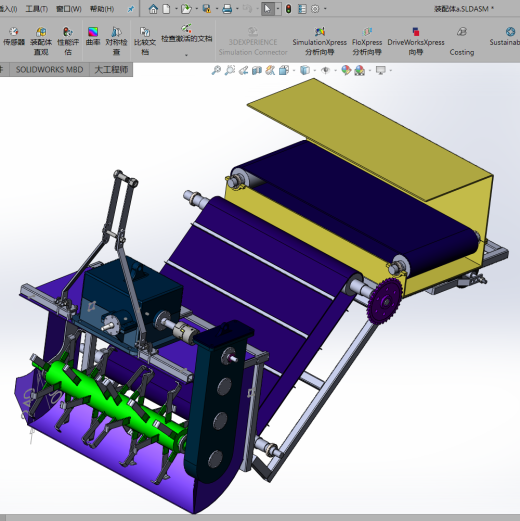Screen dimensions: 520x521
Task: Open the 工具(T) menu
Action: click(37, 9)
